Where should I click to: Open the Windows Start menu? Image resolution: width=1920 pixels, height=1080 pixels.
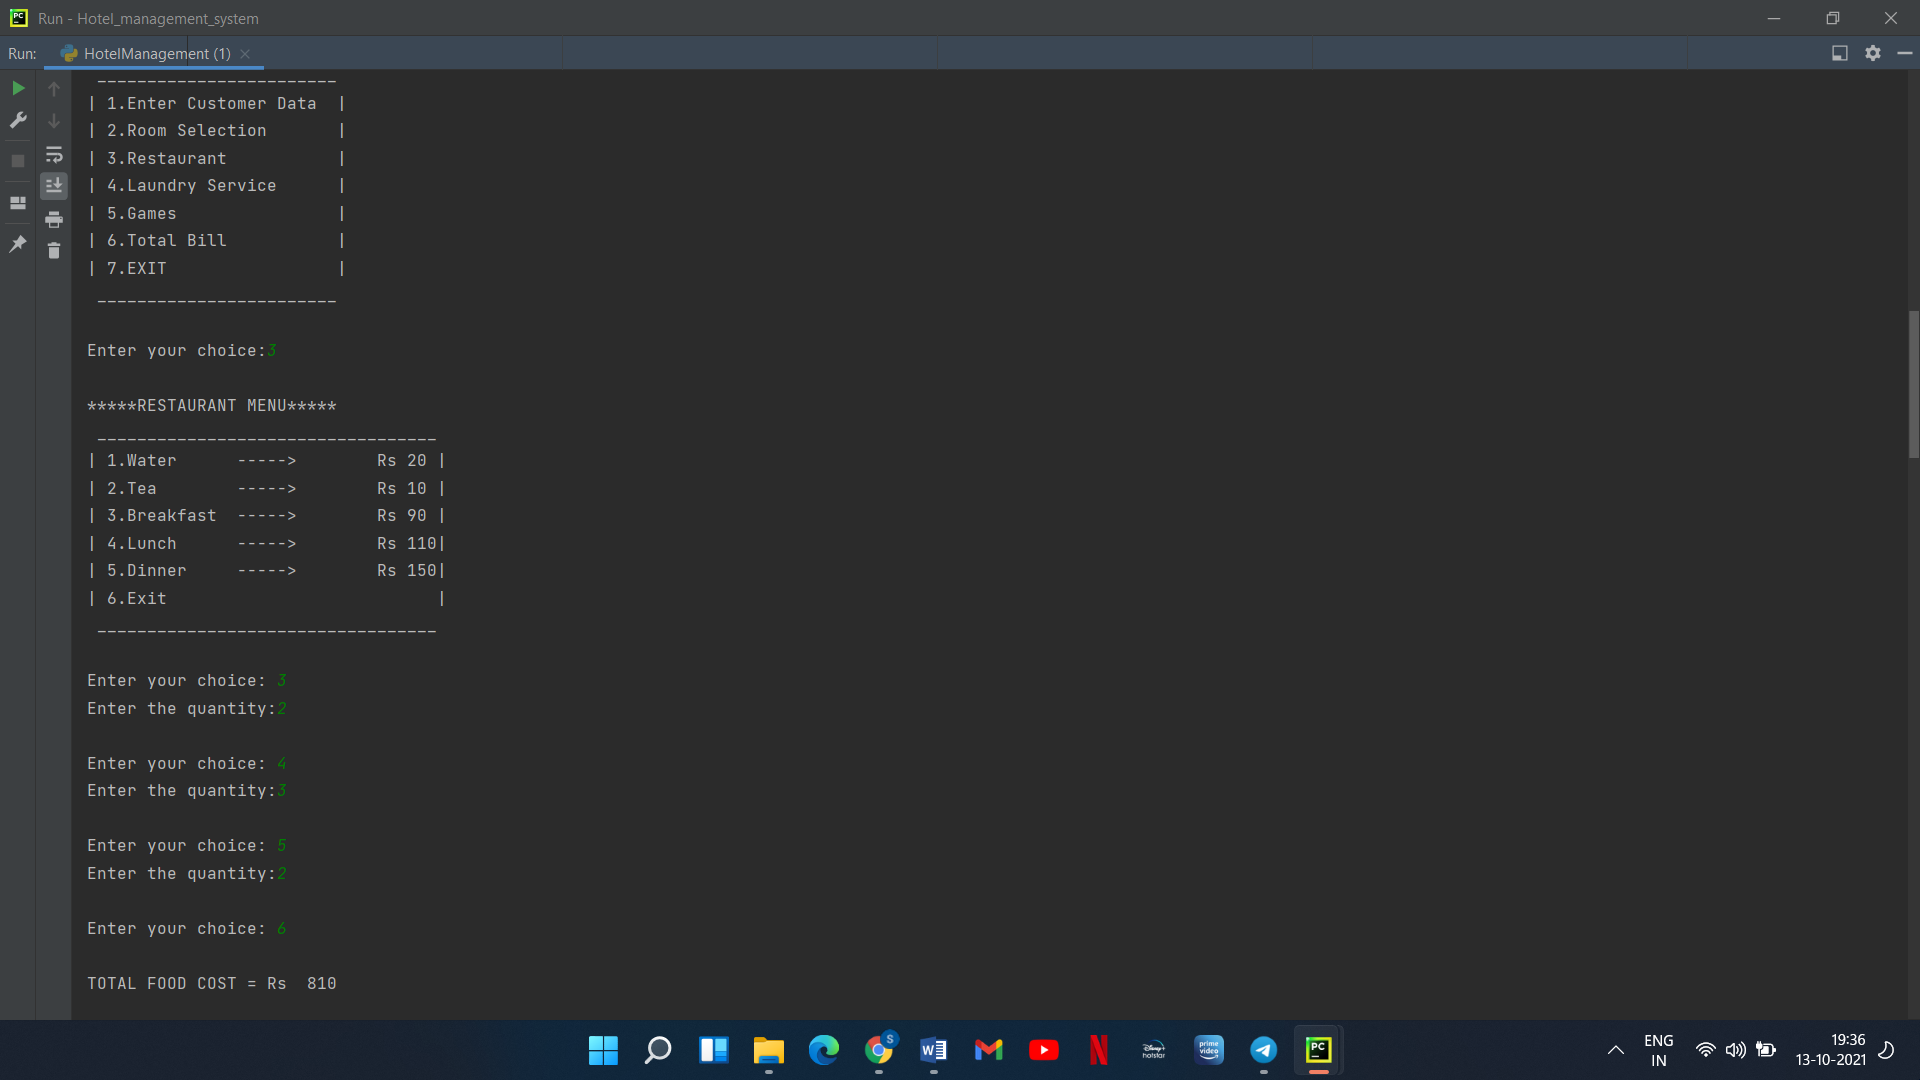point(603,1050)
